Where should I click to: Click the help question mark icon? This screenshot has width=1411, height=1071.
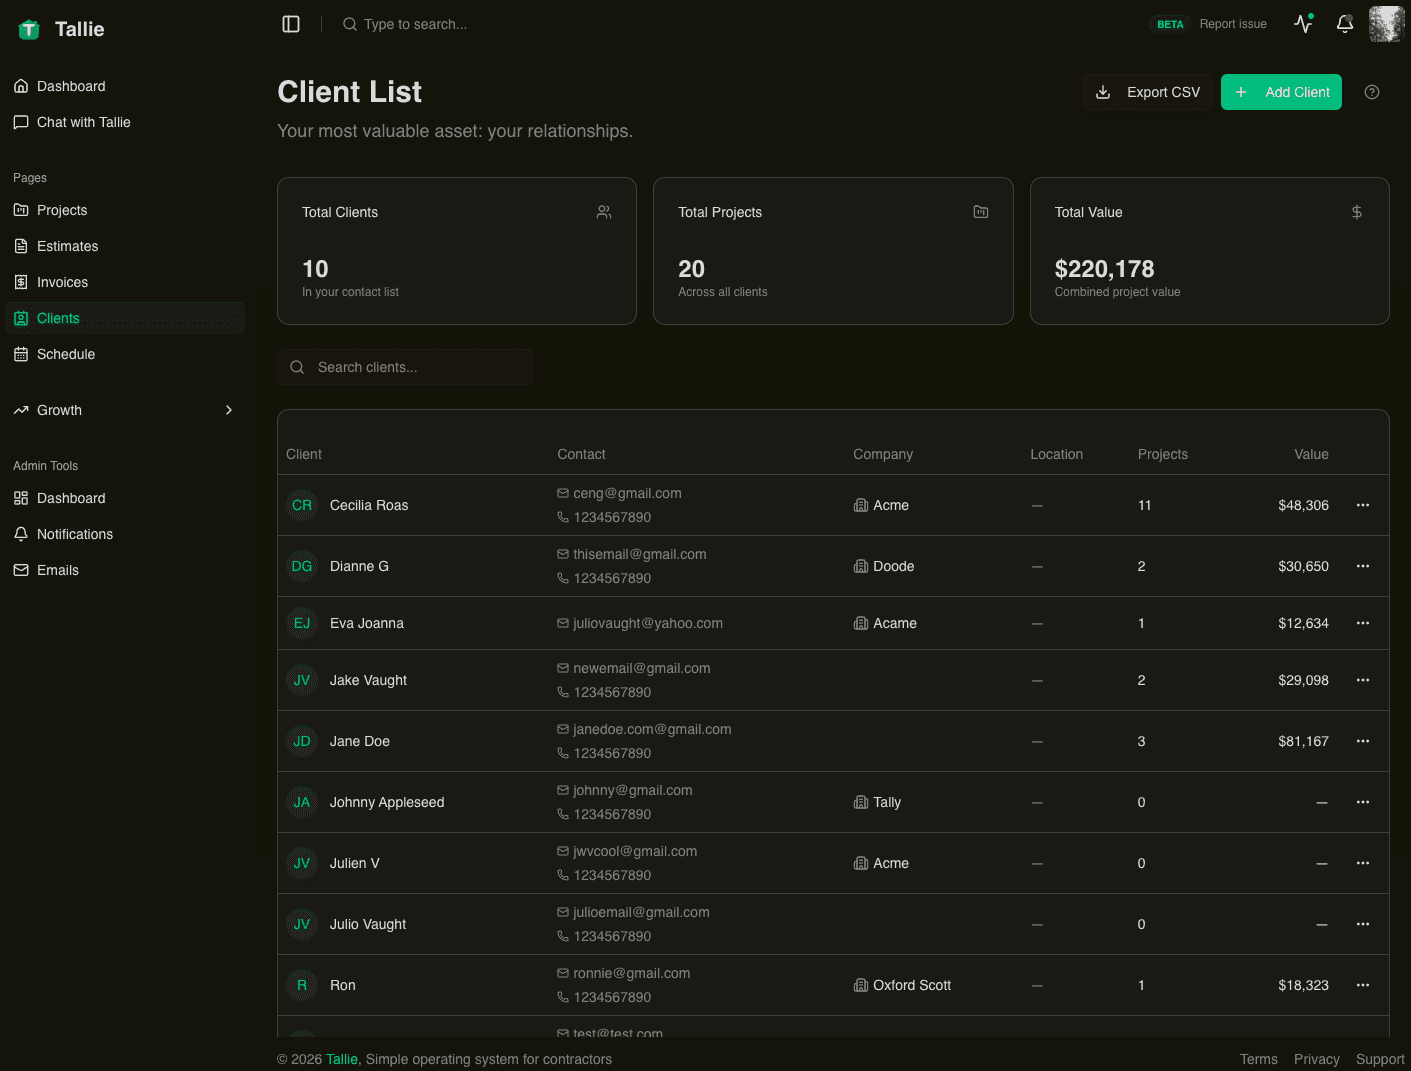1371,92
